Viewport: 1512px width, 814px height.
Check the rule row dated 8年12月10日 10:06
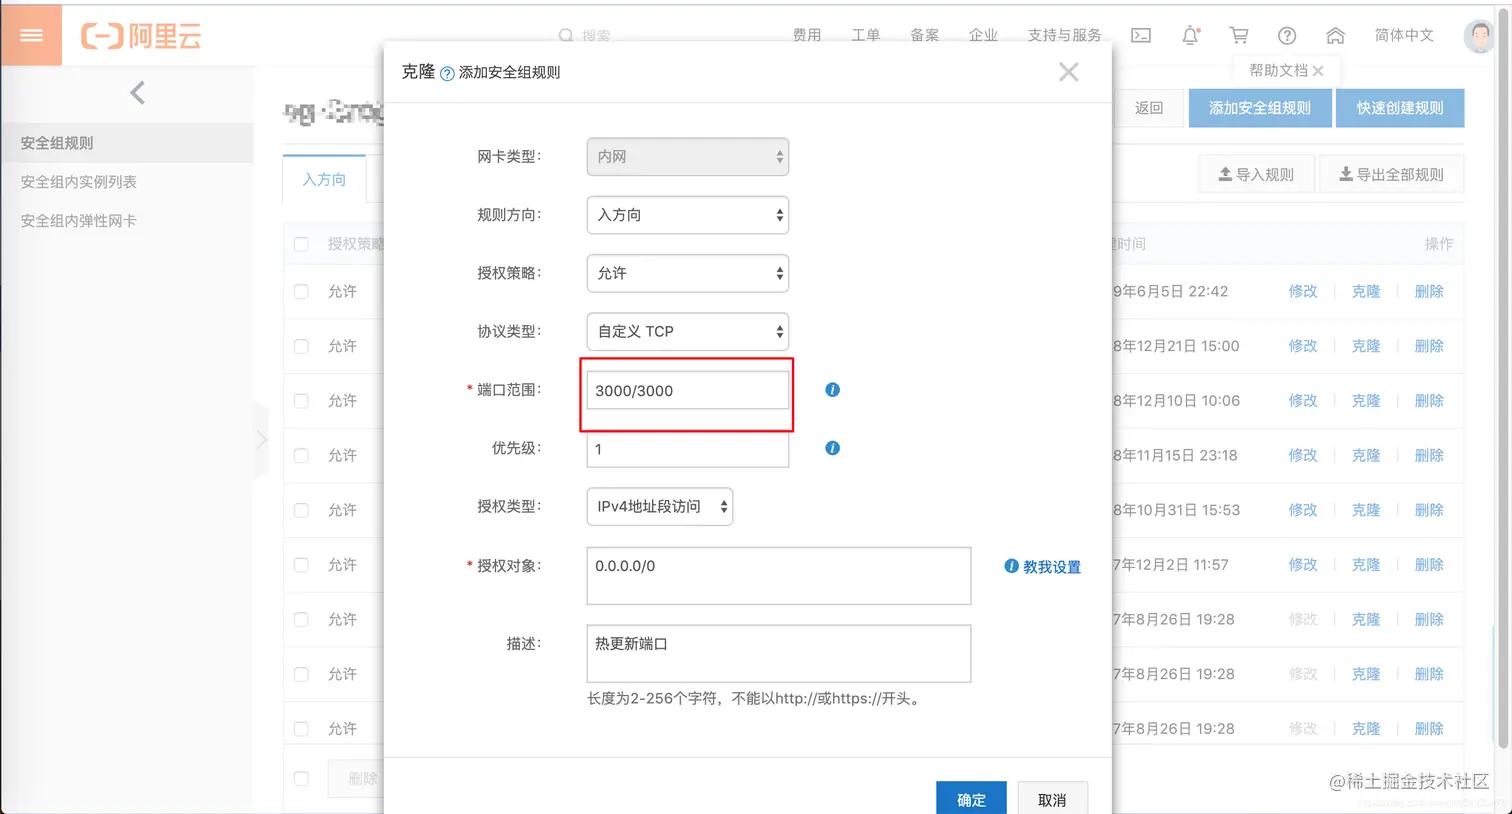301,401
